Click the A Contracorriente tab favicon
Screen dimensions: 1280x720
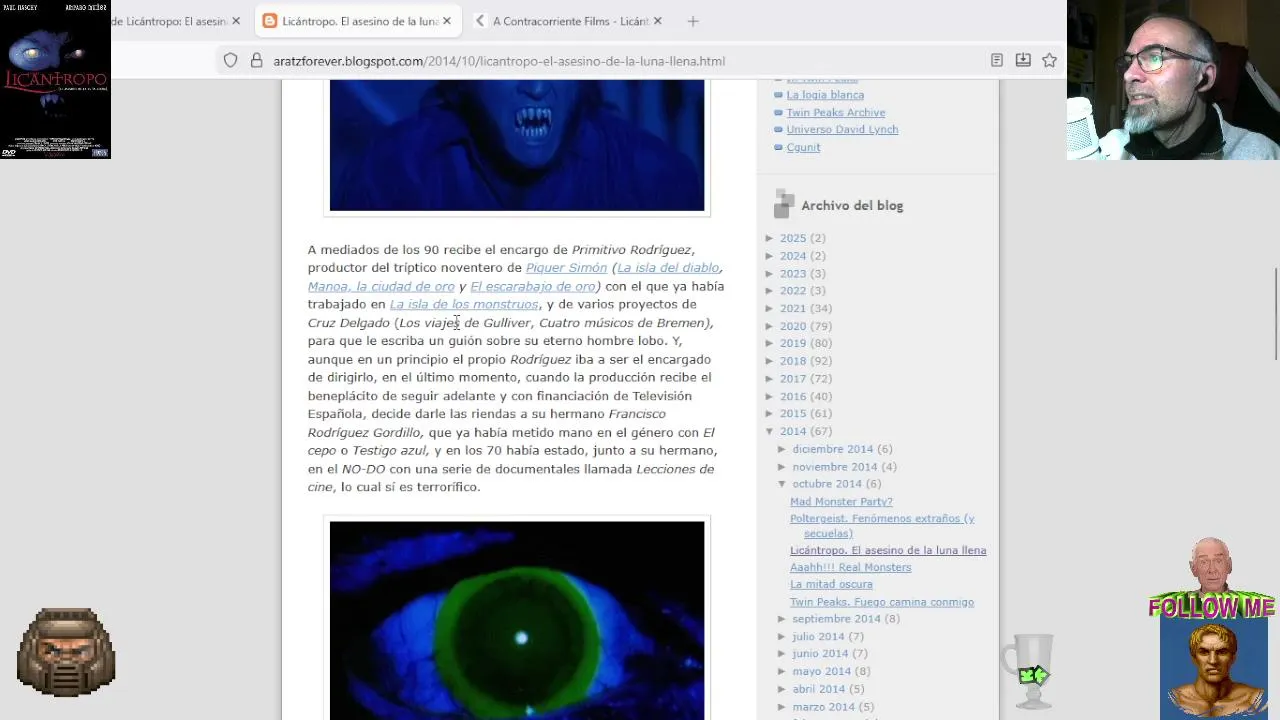(x=480, y=21)
